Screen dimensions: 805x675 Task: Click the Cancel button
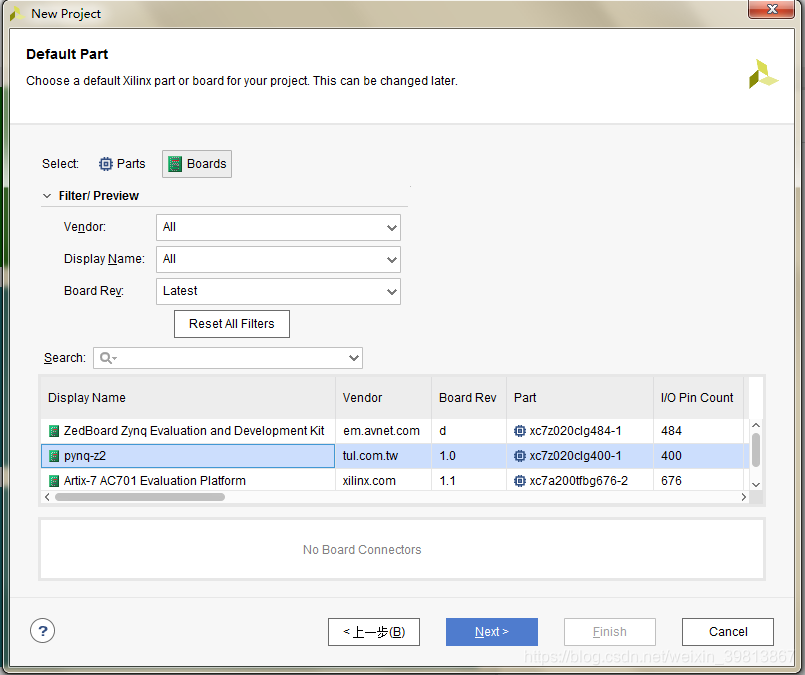[x=728, y=632]
